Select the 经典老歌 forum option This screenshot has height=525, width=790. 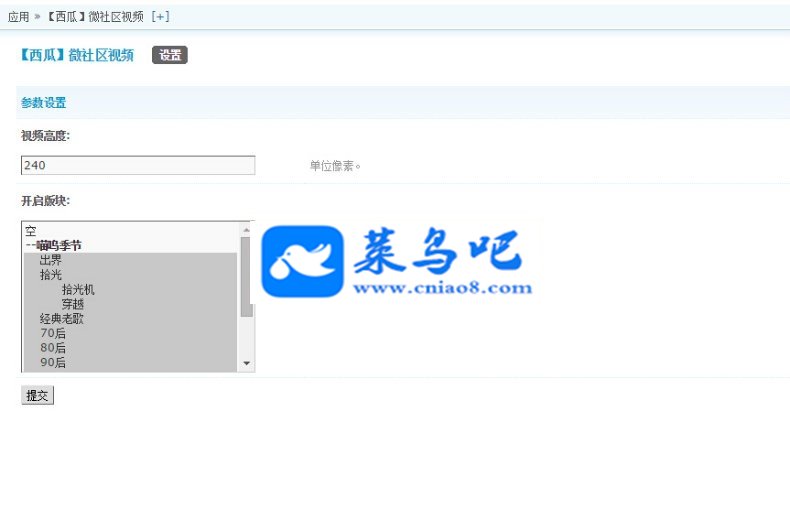coord(130,318)
